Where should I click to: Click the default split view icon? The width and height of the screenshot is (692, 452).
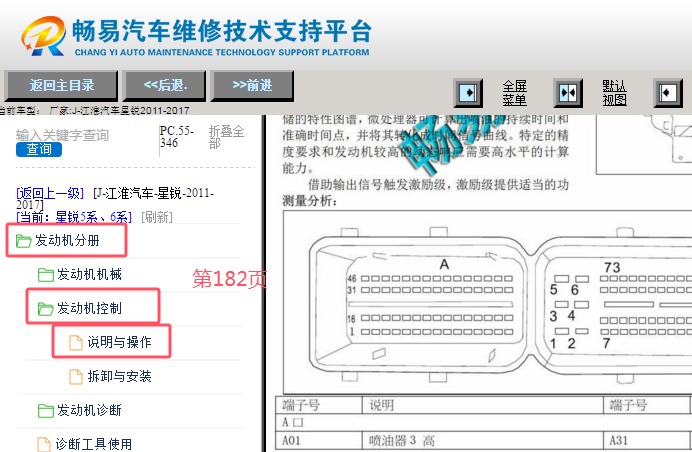568,93
